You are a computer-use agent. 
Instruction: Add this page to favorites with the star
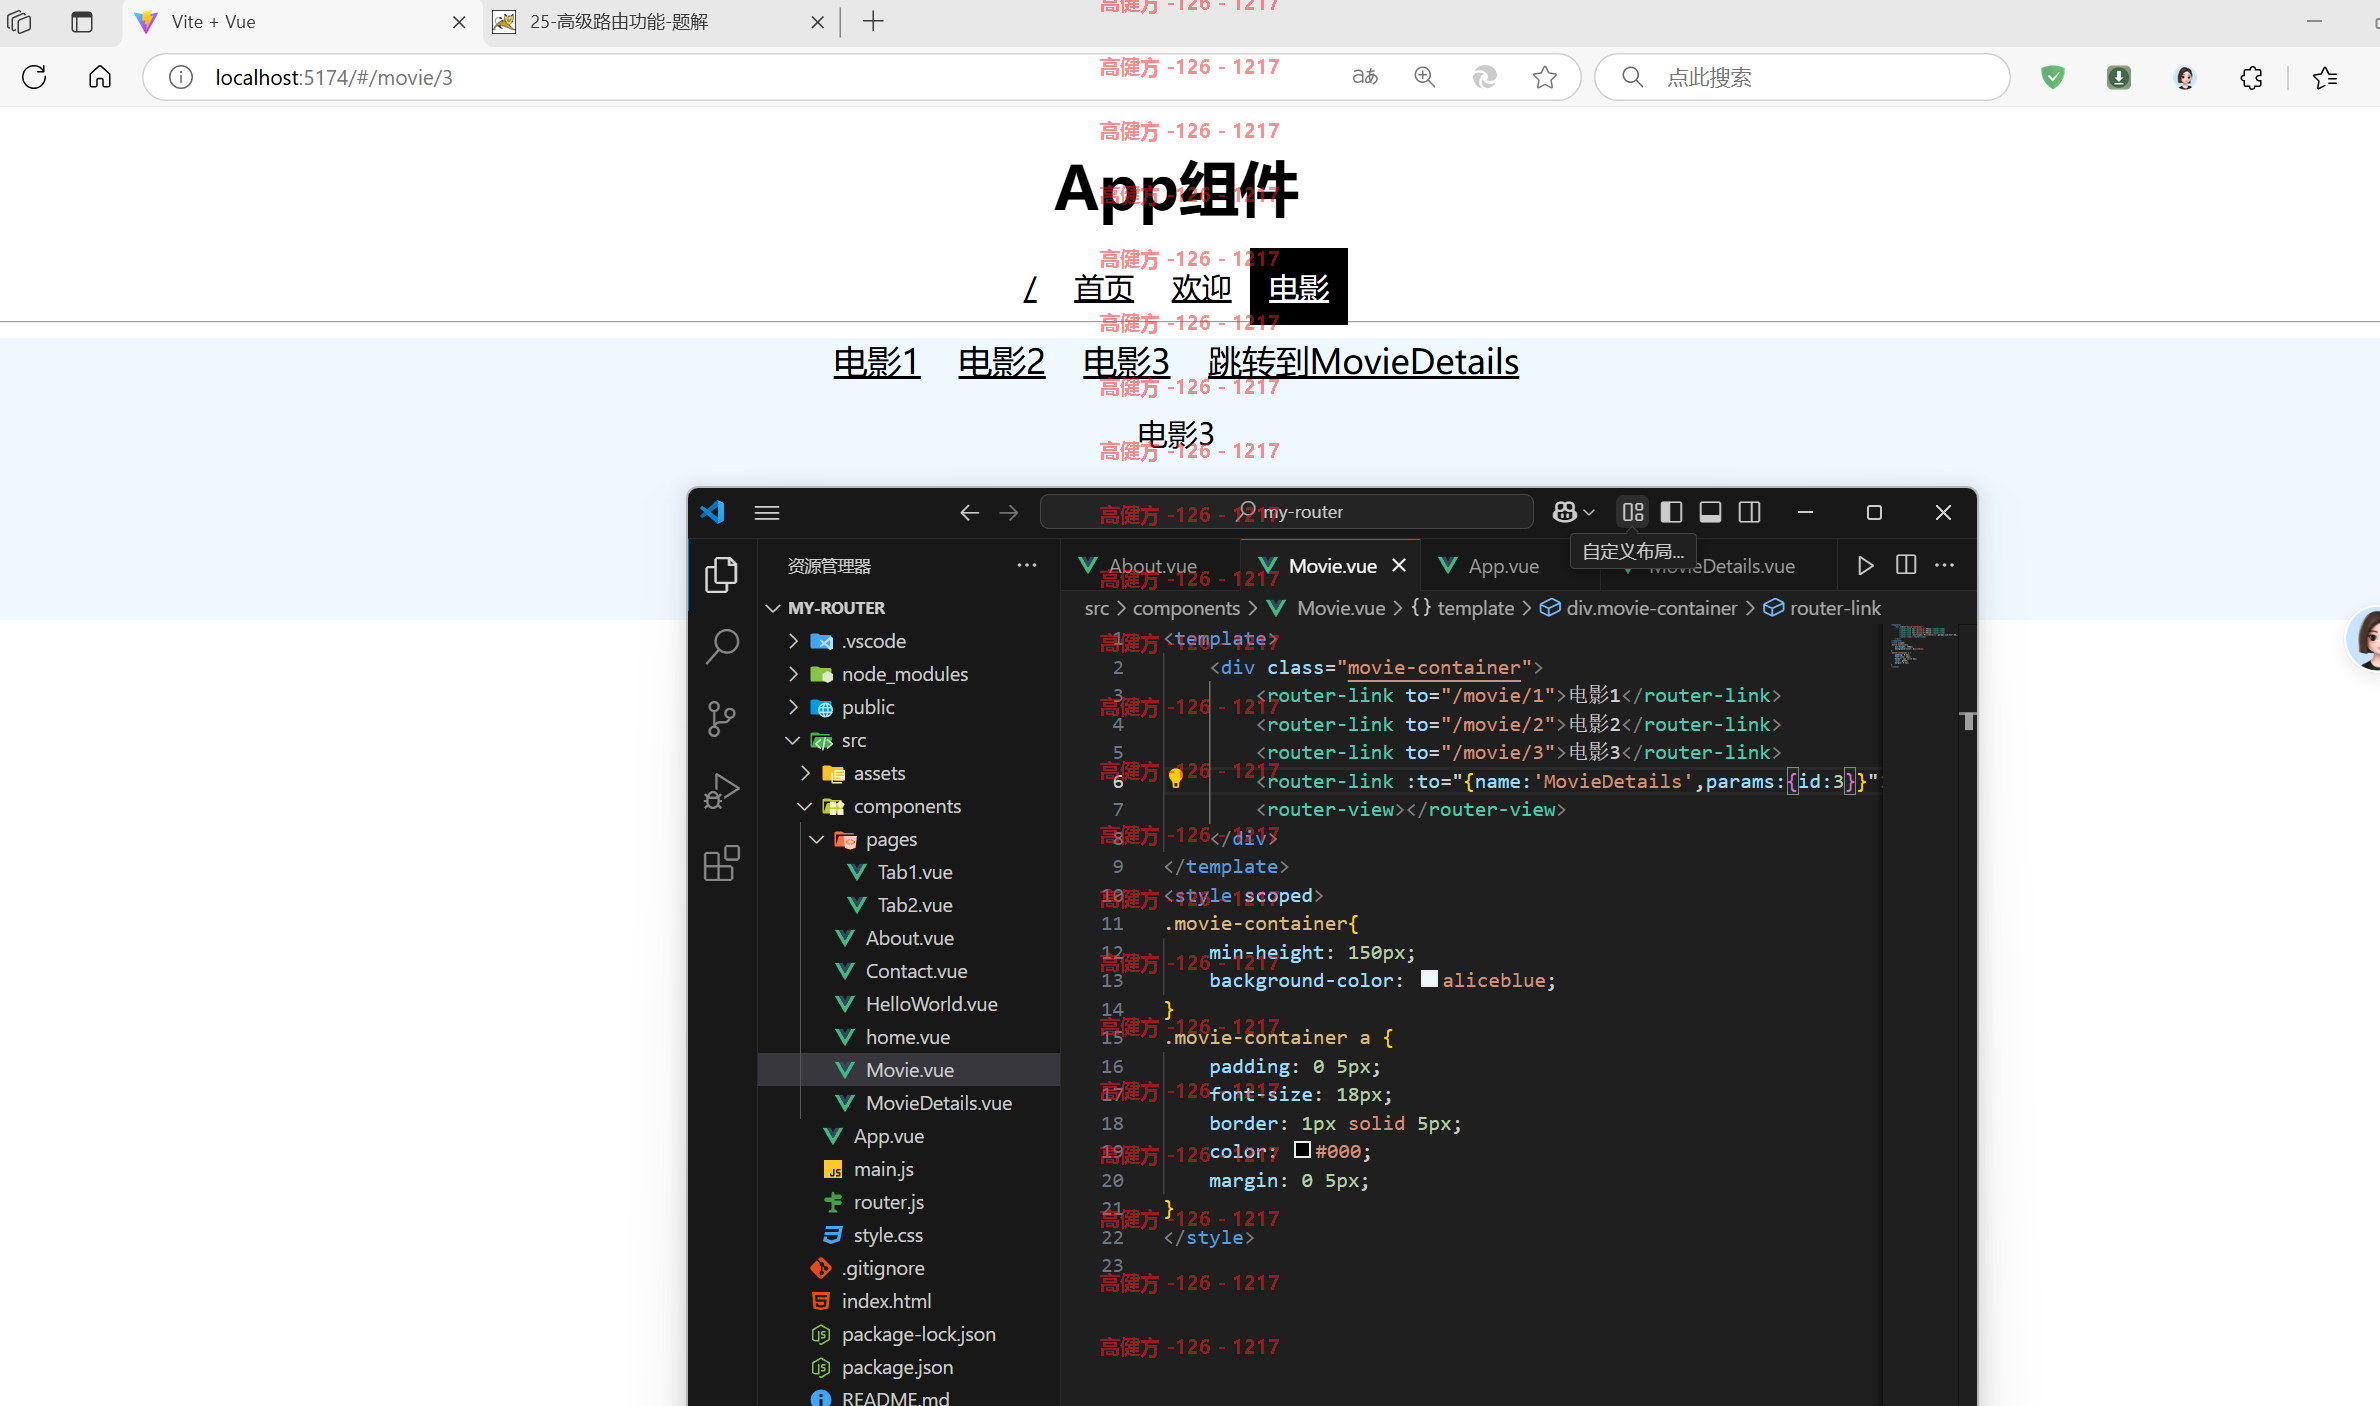pos(1545,77)
